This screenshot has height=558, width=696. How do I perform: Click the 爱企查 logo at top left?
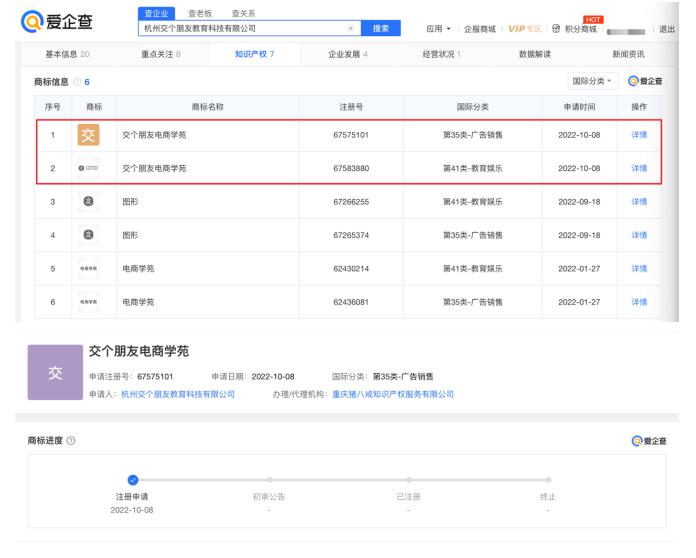(50, 21)
